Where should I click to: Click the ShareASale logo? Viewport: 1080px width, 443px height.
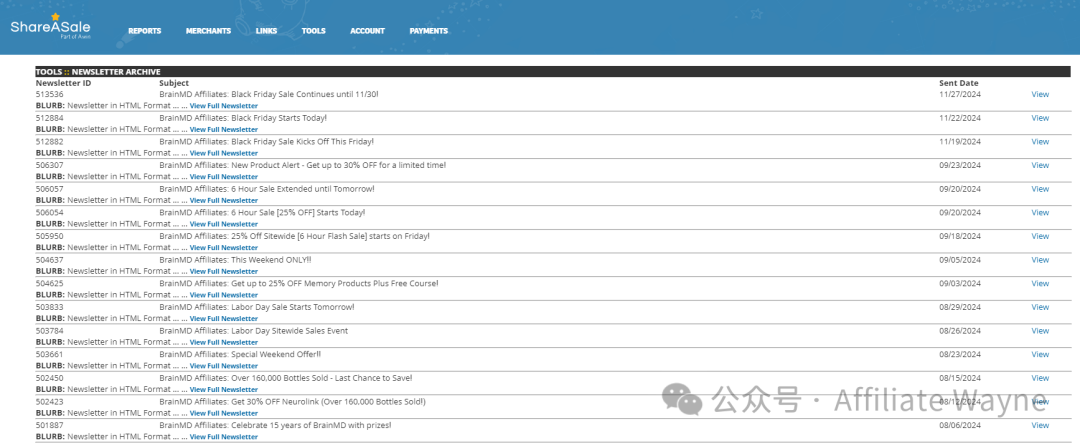point(50,26)
